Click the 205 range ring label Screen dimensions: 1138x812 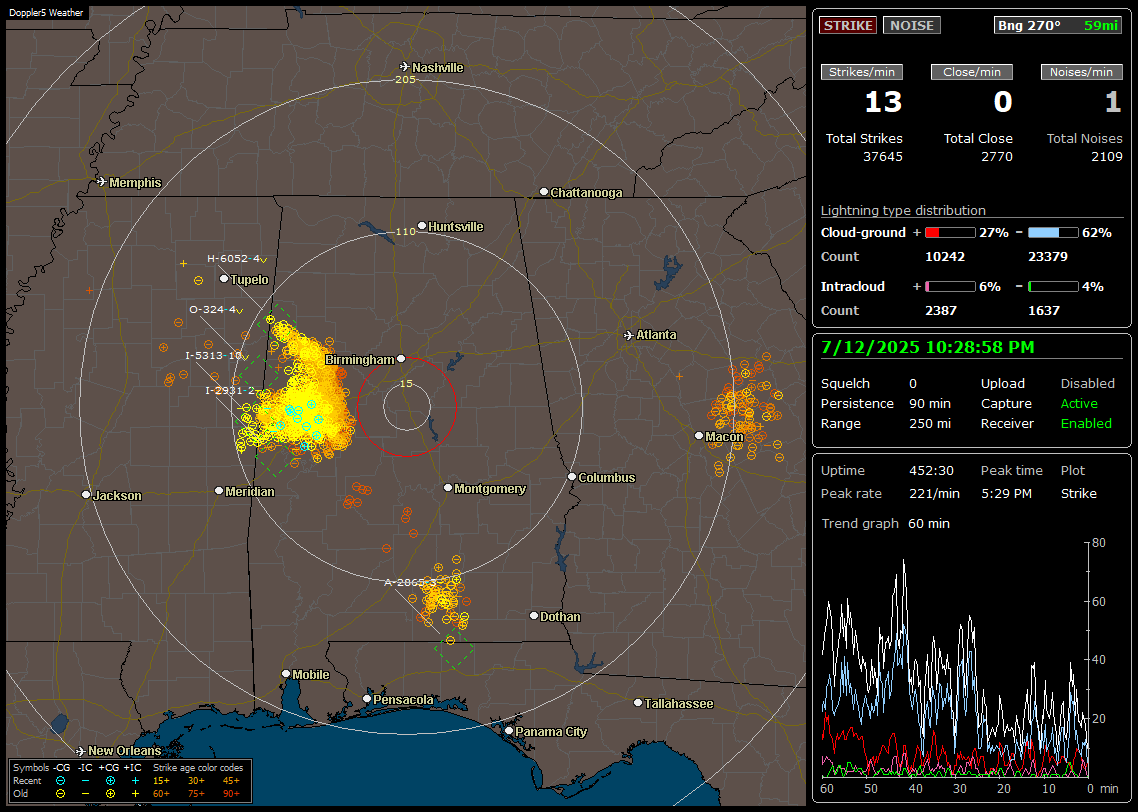click(405, 79)
